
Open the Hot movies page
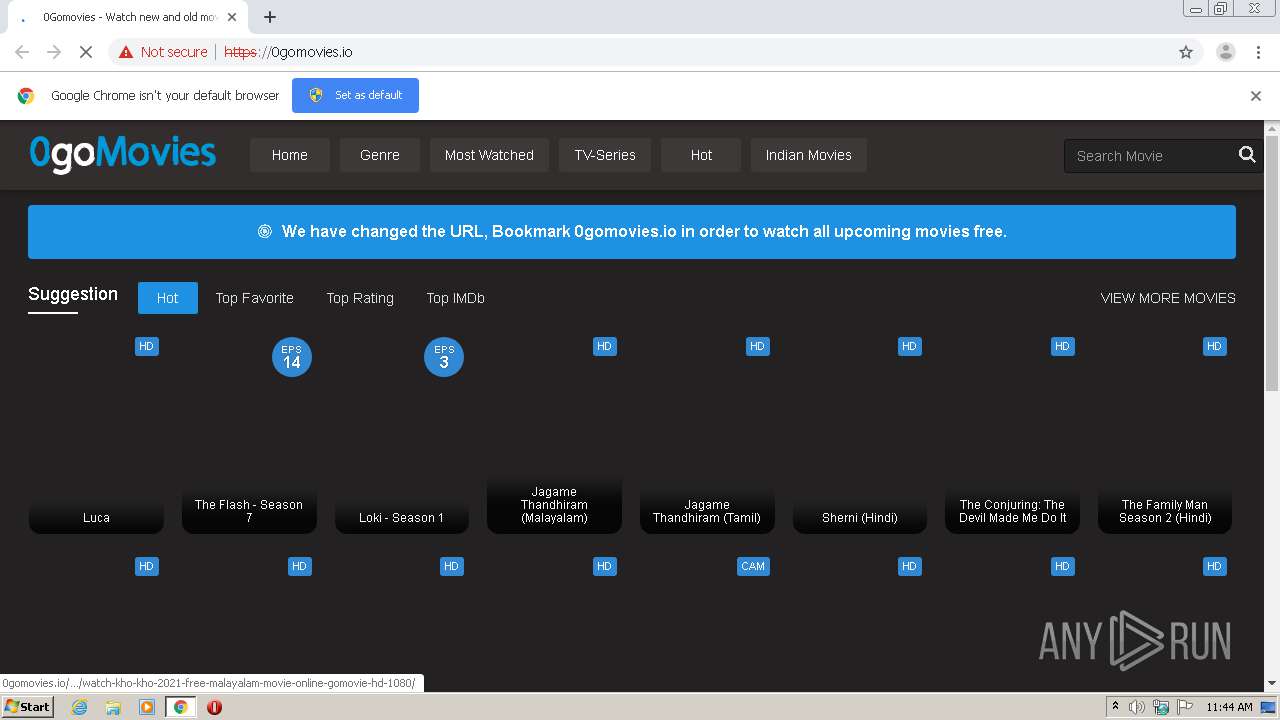[x=701, y=155]
